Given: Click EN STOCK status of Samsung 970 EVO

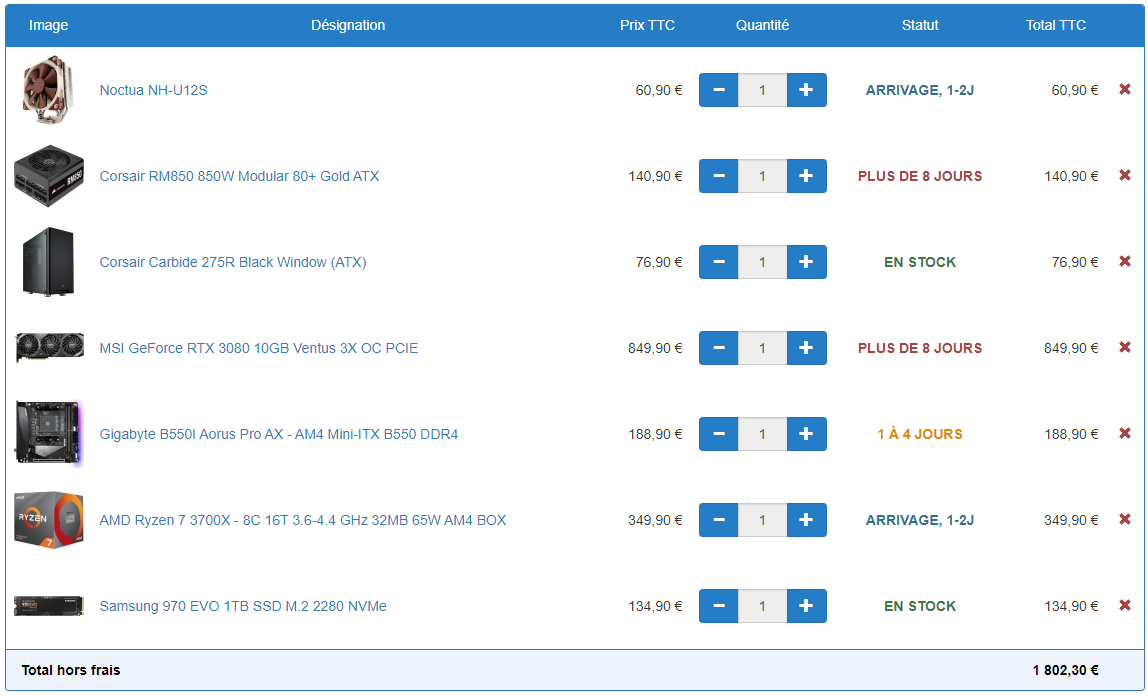Looking at the screenshot, I should (x=920, y=606).
